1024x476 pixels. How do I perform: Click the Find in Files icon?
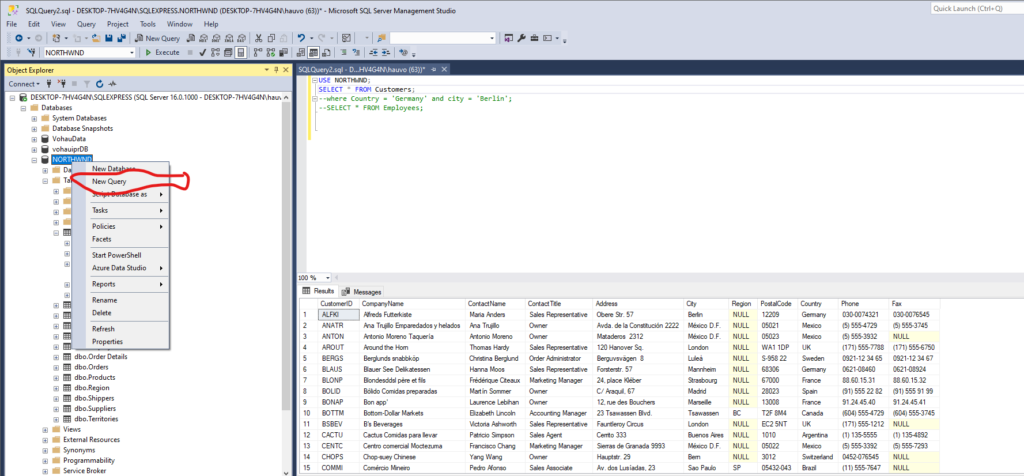pos(381,38)
